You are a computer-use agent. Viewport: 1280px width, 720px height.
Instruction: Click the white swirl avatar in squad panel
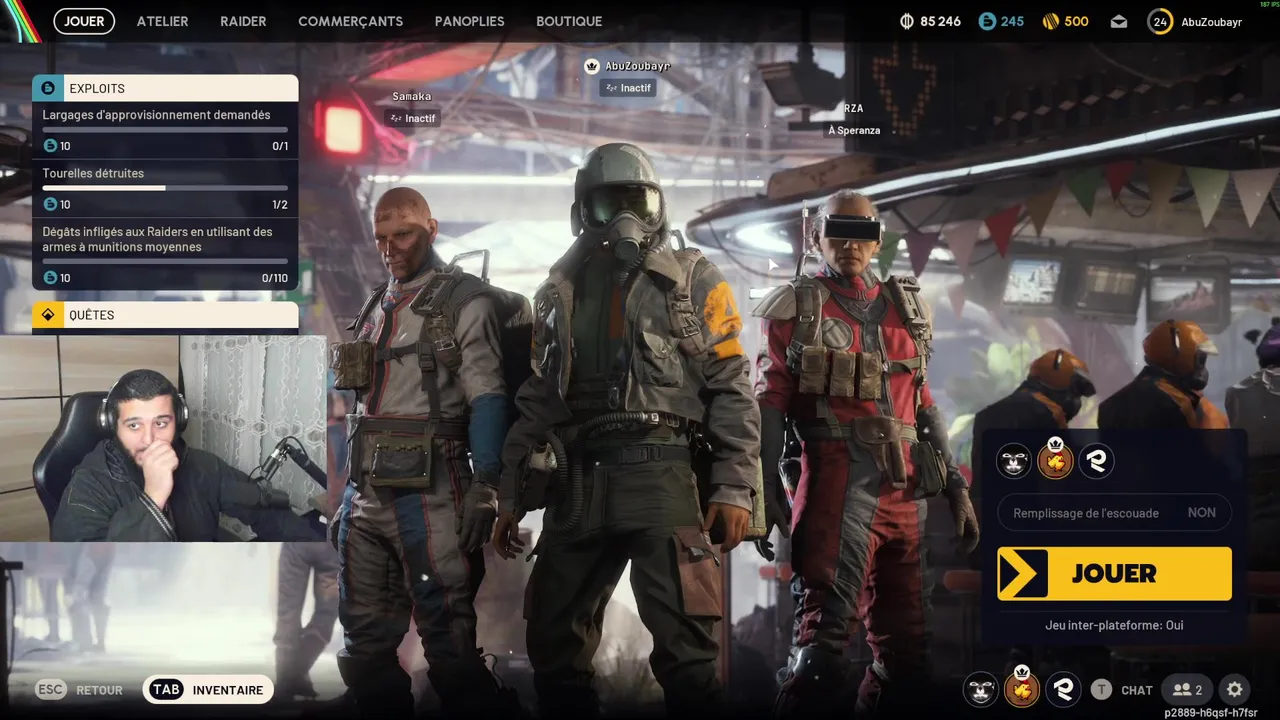[x=1097, y=461]
